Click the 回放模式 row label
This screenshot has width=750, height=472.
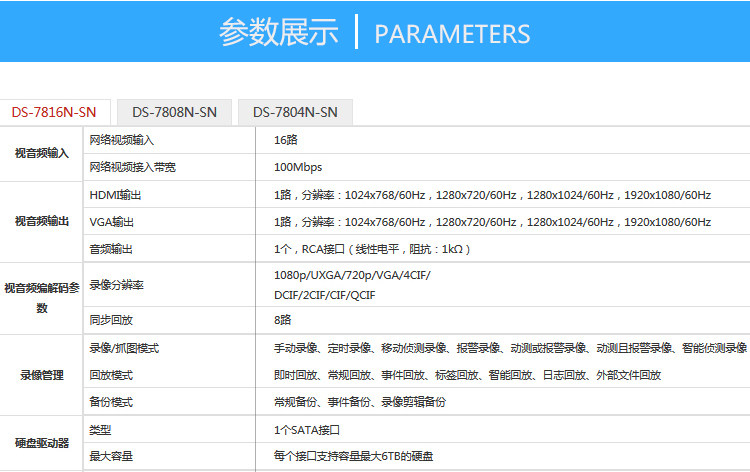pyautogui.click(x=111, y=375)
